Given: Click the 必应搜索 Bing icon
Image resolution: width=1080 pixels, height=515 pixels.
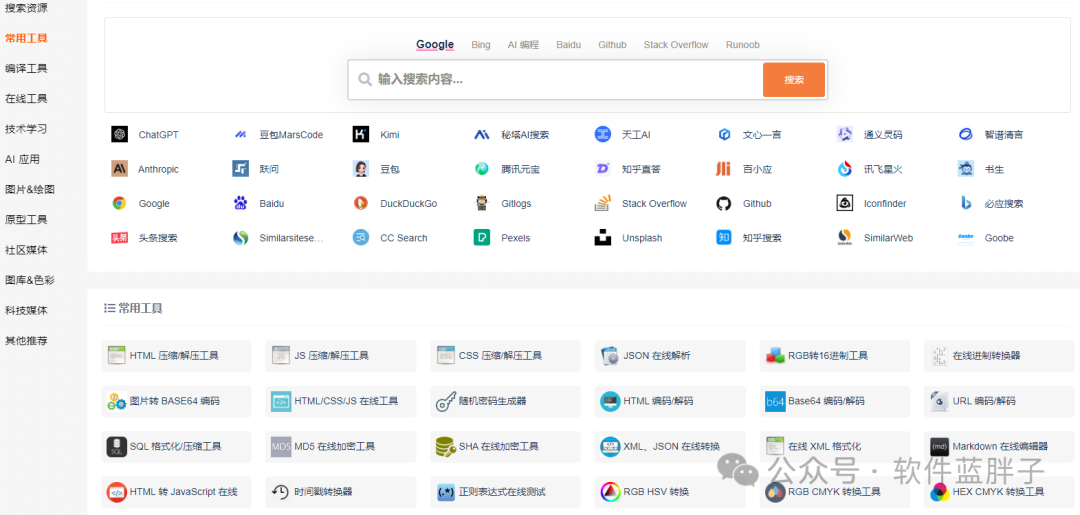Looking at the screenshot, I should coord(966,203).
